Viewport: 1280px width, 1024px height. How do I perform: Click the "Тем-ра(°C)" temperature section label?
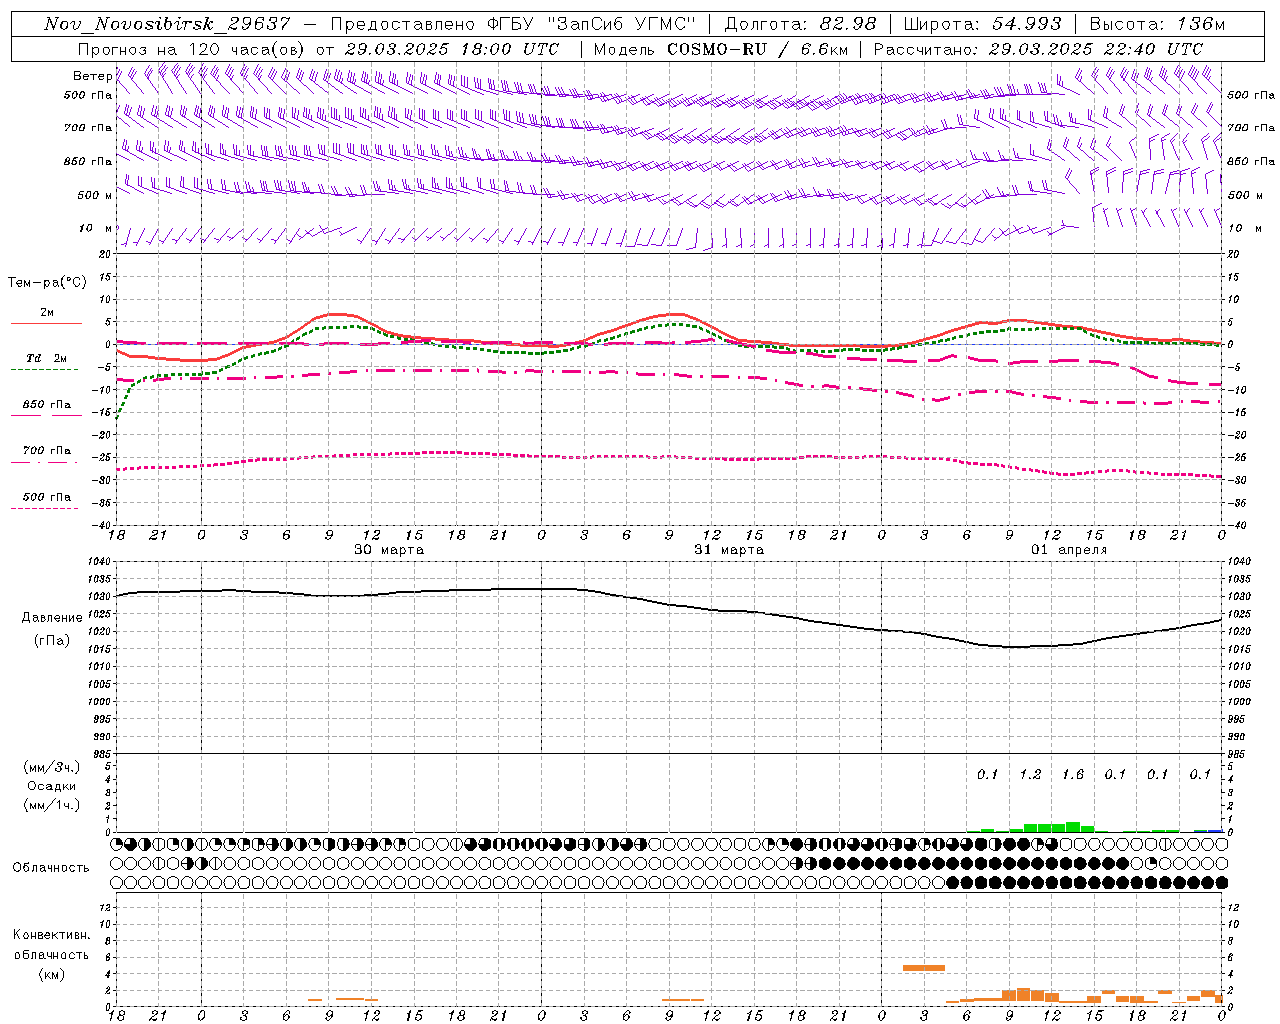(x=47, y=283)
